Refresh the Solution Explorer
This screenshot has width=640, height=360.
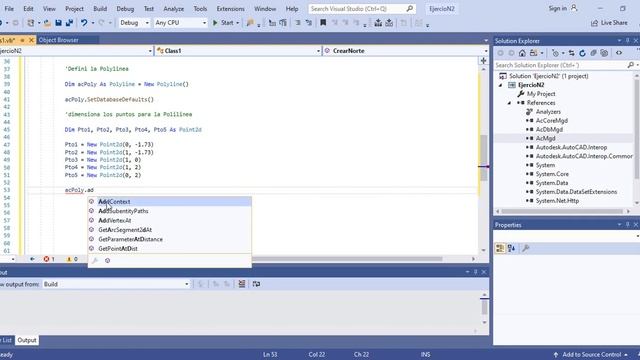(x=582, y=53)
